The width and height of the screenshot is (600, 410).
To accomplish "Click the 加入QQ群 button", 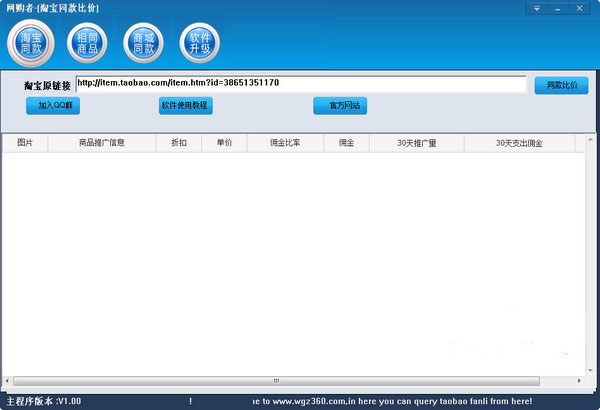I will (x=53, y=106).
